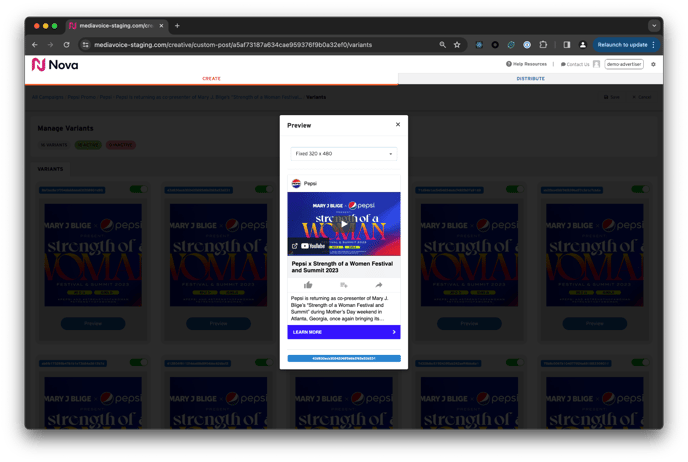The width and height of the screenshot is (688, 462).
Task: Open the Fixed 320 x 480 size dropdown
Action: (x=343, y=154)
